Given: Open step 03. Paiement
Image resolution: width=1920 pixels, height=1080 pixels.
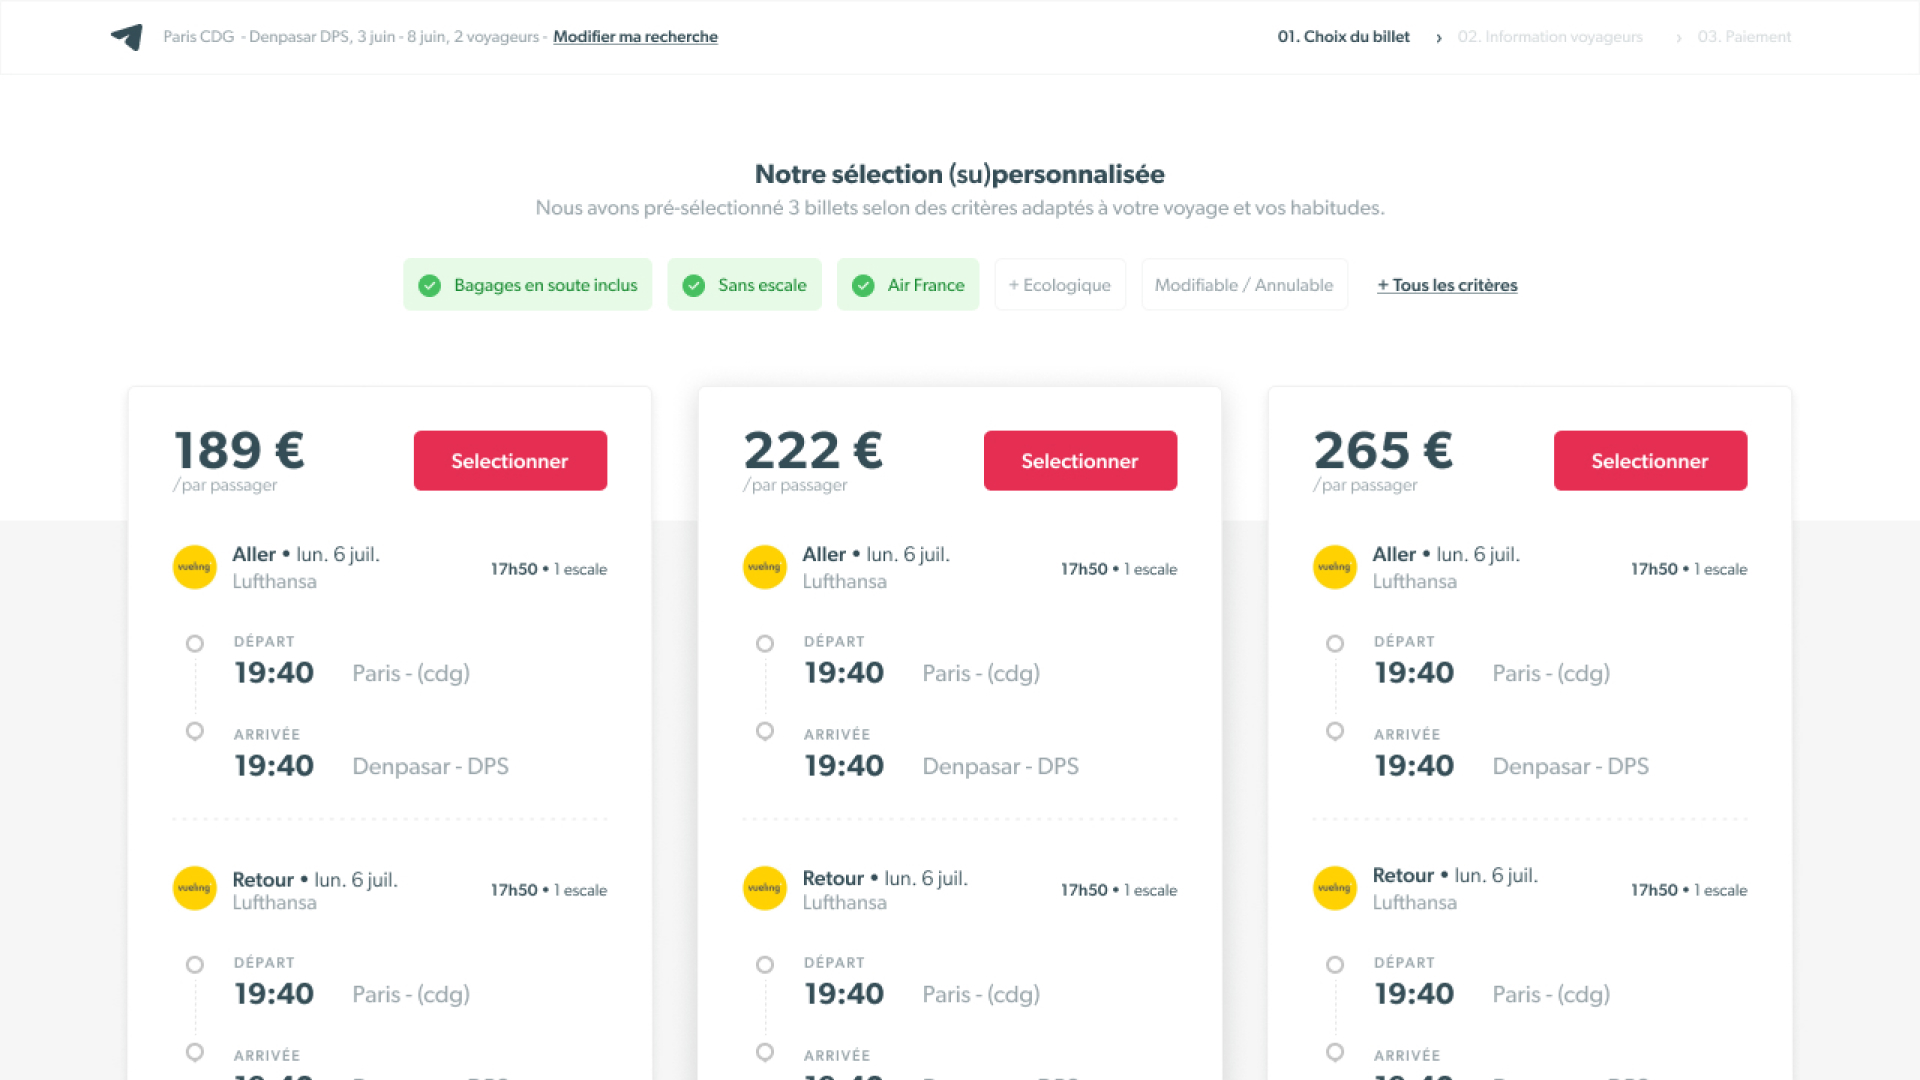Looking at the screenshot, I should [x=1744, y=37].
